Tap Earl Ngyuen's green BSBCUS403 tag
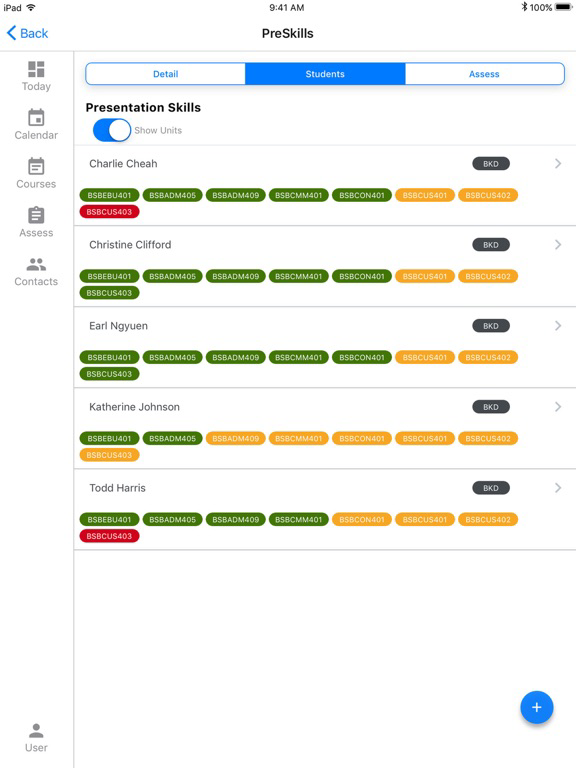This screenshot has height=768, width=576. point(109,374)
